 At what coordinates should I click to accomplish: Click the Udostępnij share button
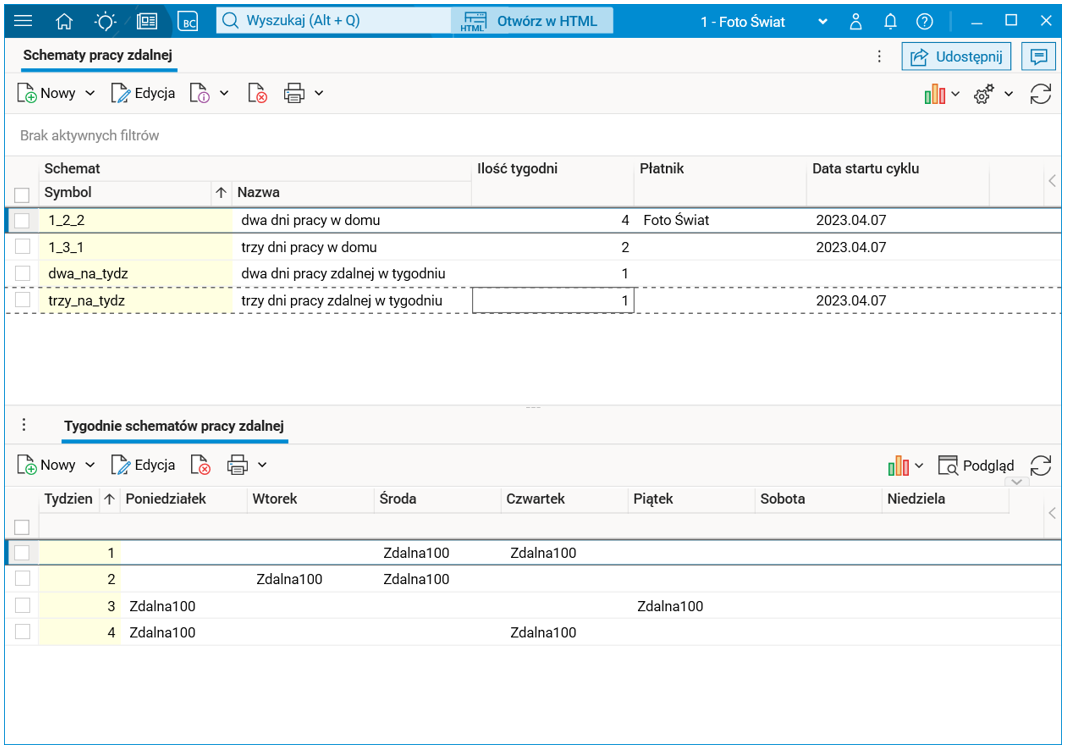[x=956, y=57]
